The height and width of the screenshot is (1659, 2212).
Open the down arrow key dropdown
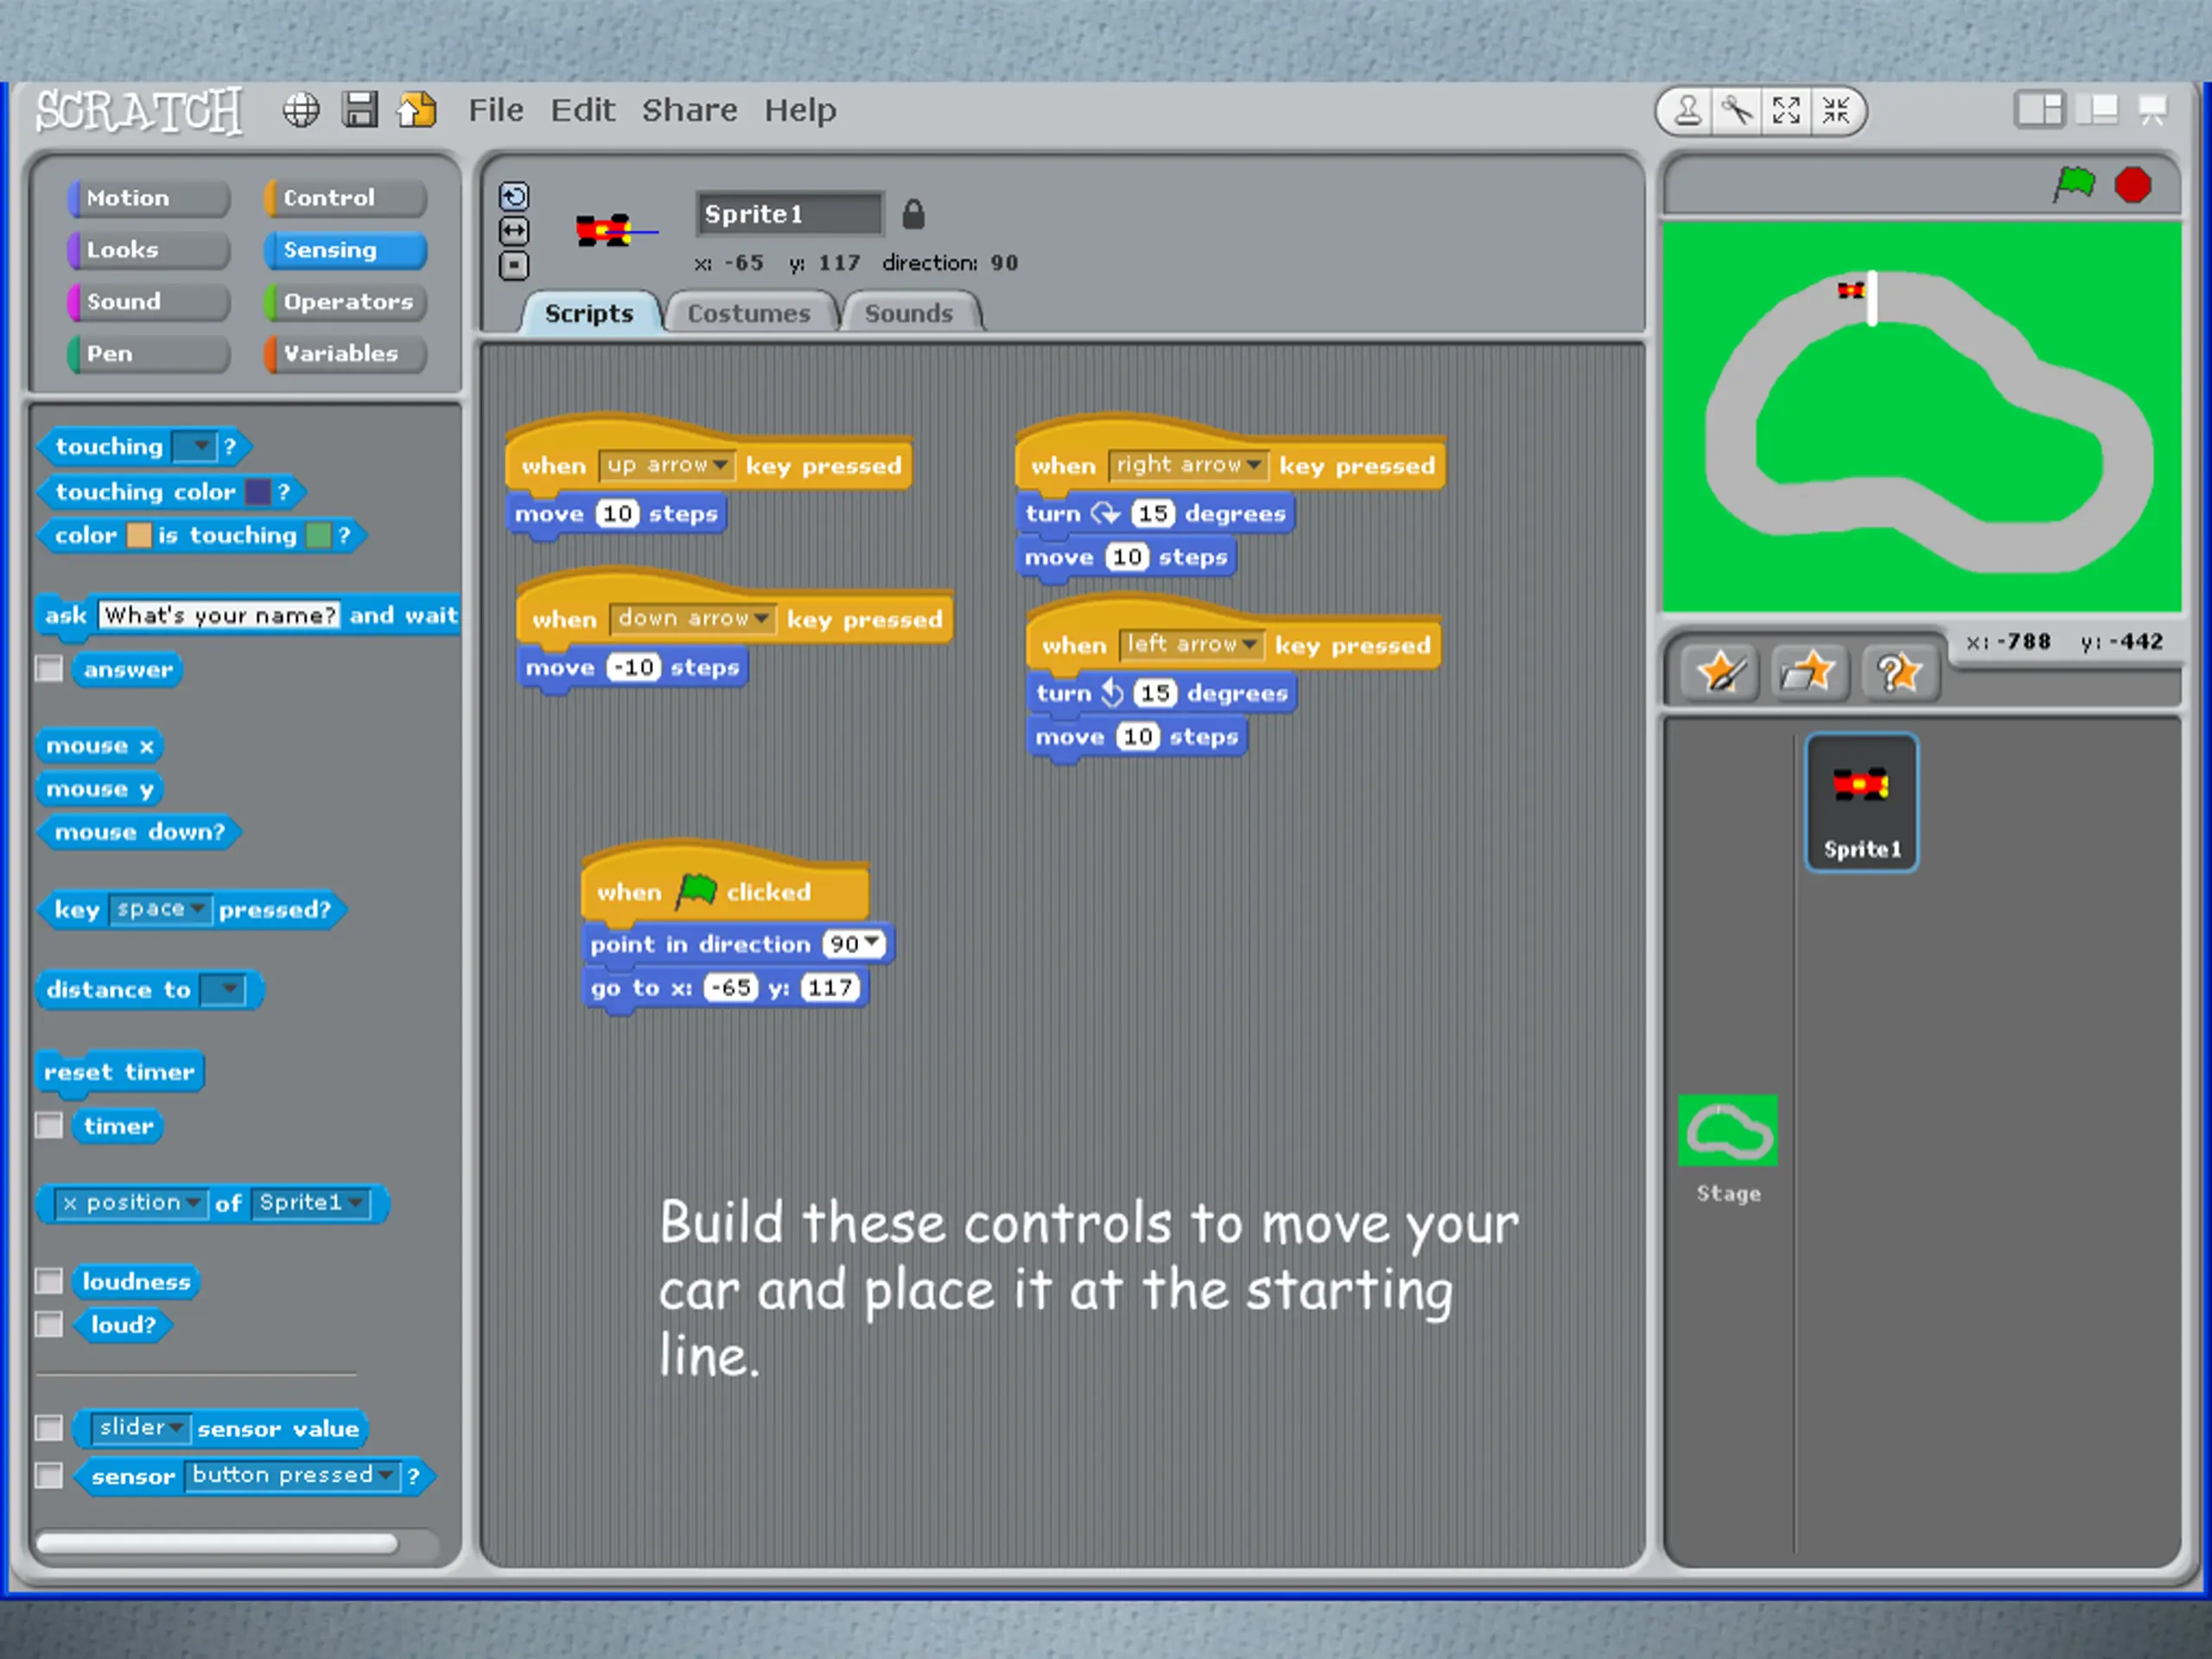click(x=692, y=619)
